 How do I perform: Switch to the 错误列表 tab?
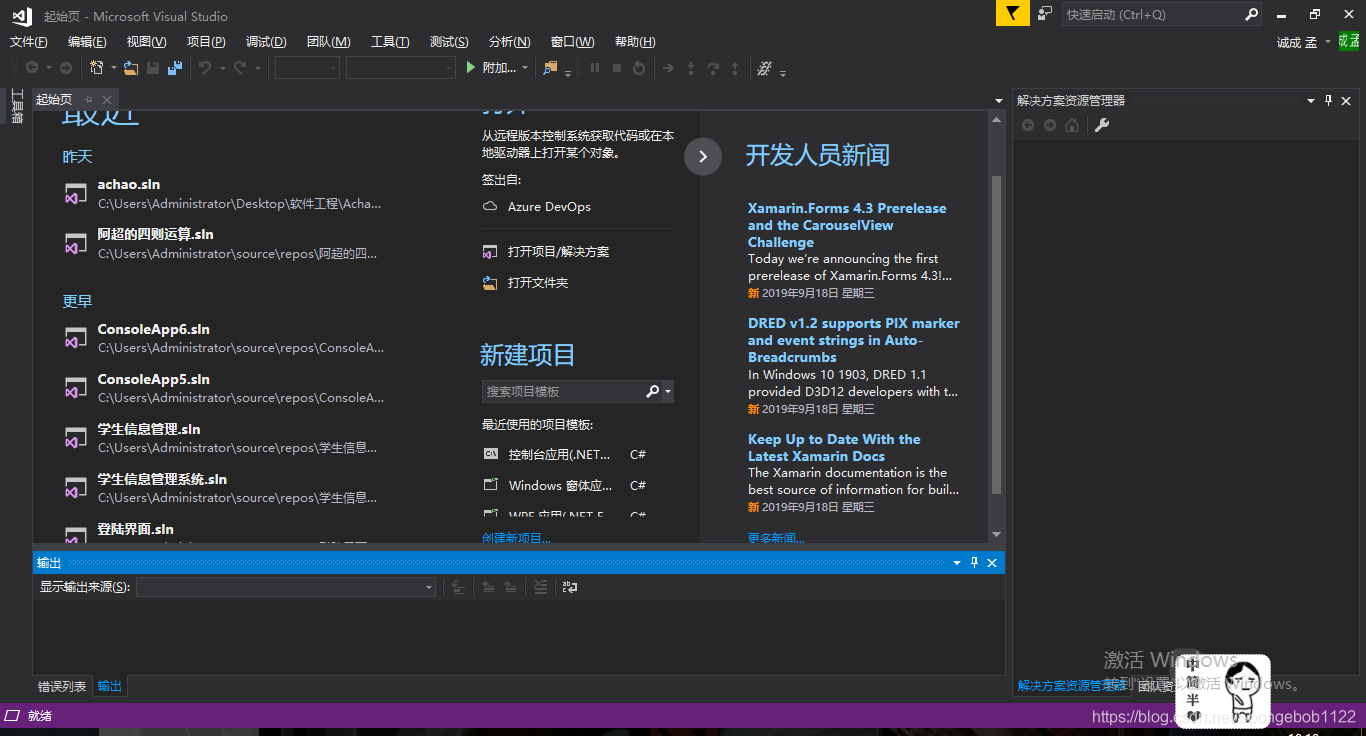point(62,686)
